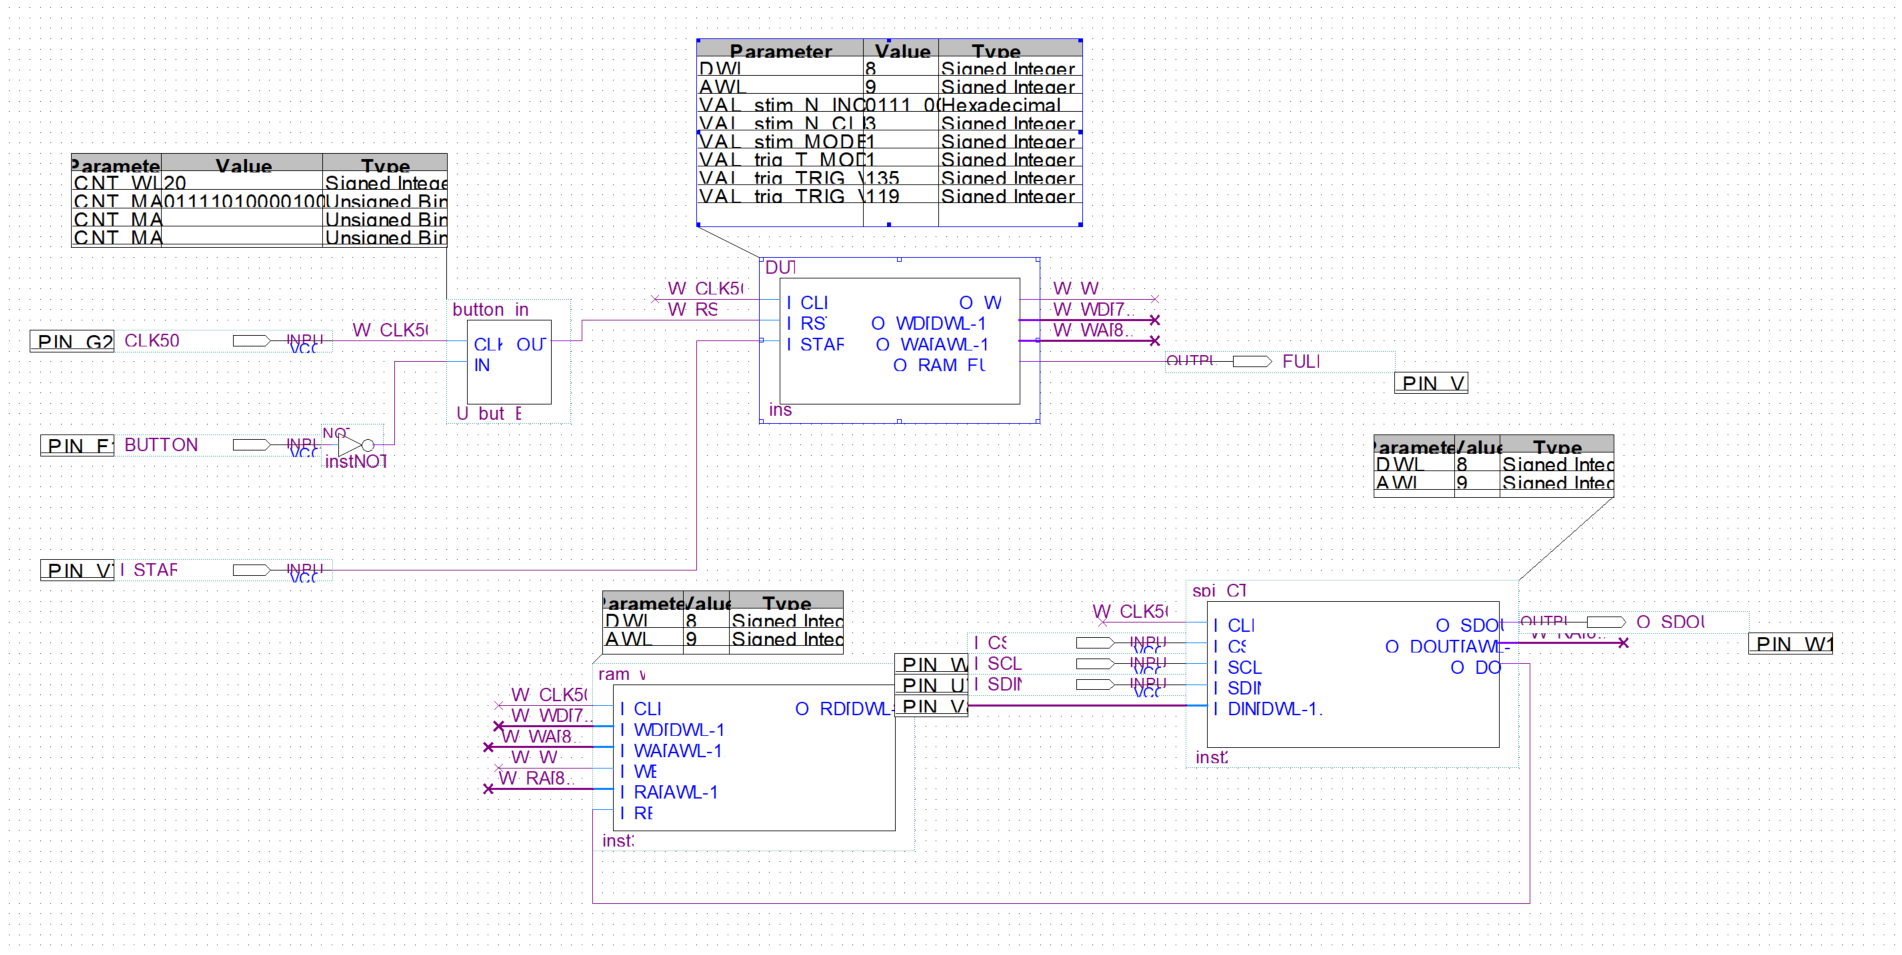Image resolution: width=1902 pixels, height=955 pixels.
Task: Select the BUTTON input pin symbol
Action: pos(251,445)
